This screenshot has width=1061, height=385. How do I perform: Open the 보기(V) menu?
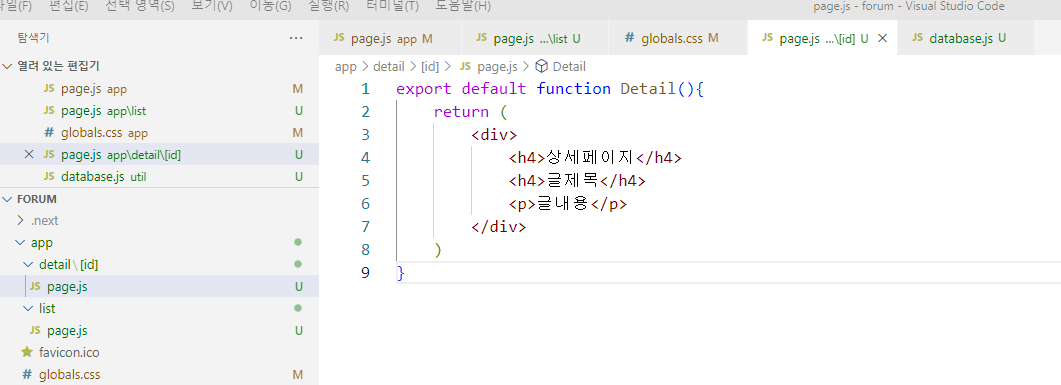pyautogui.click(x=212, y=6)
